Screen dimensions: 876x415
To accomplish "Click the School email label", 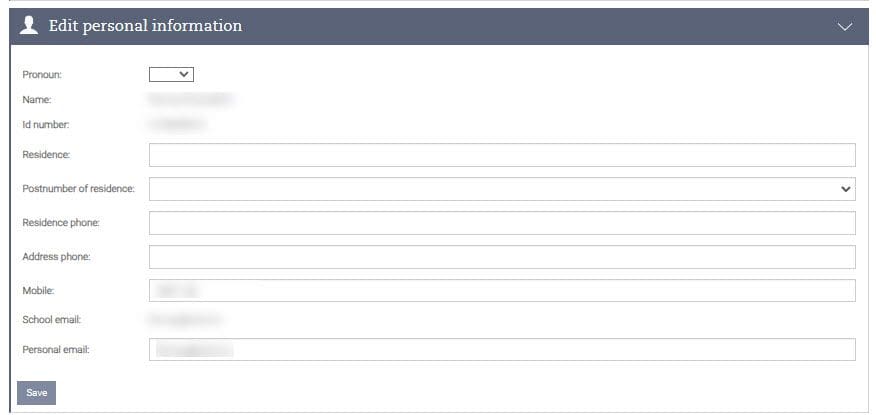I will pyautogui.click(x=51, y=320).
